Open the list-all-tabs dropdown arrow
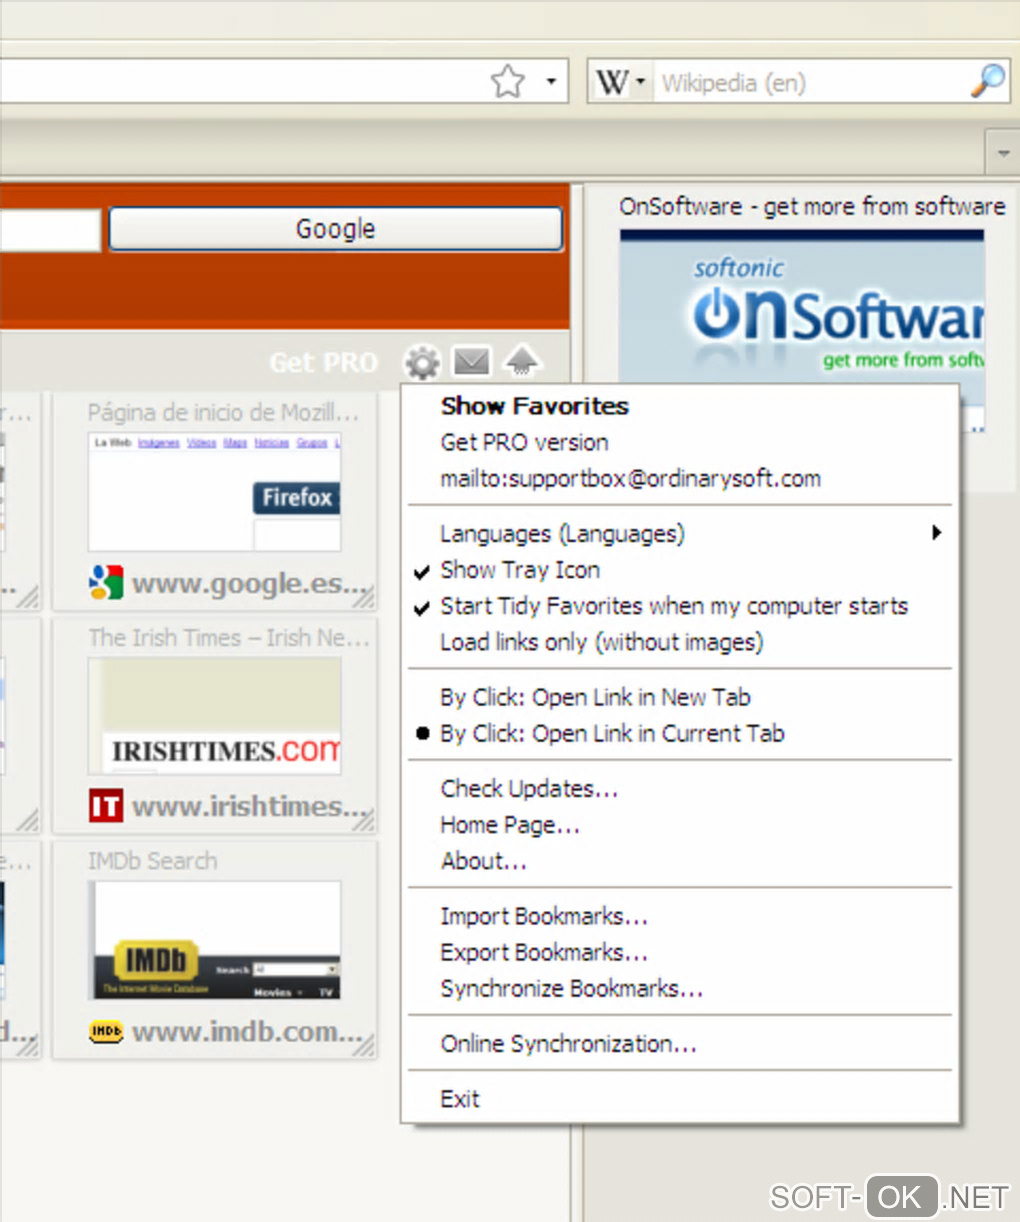1020x1222 pixels. (1003, 154)
